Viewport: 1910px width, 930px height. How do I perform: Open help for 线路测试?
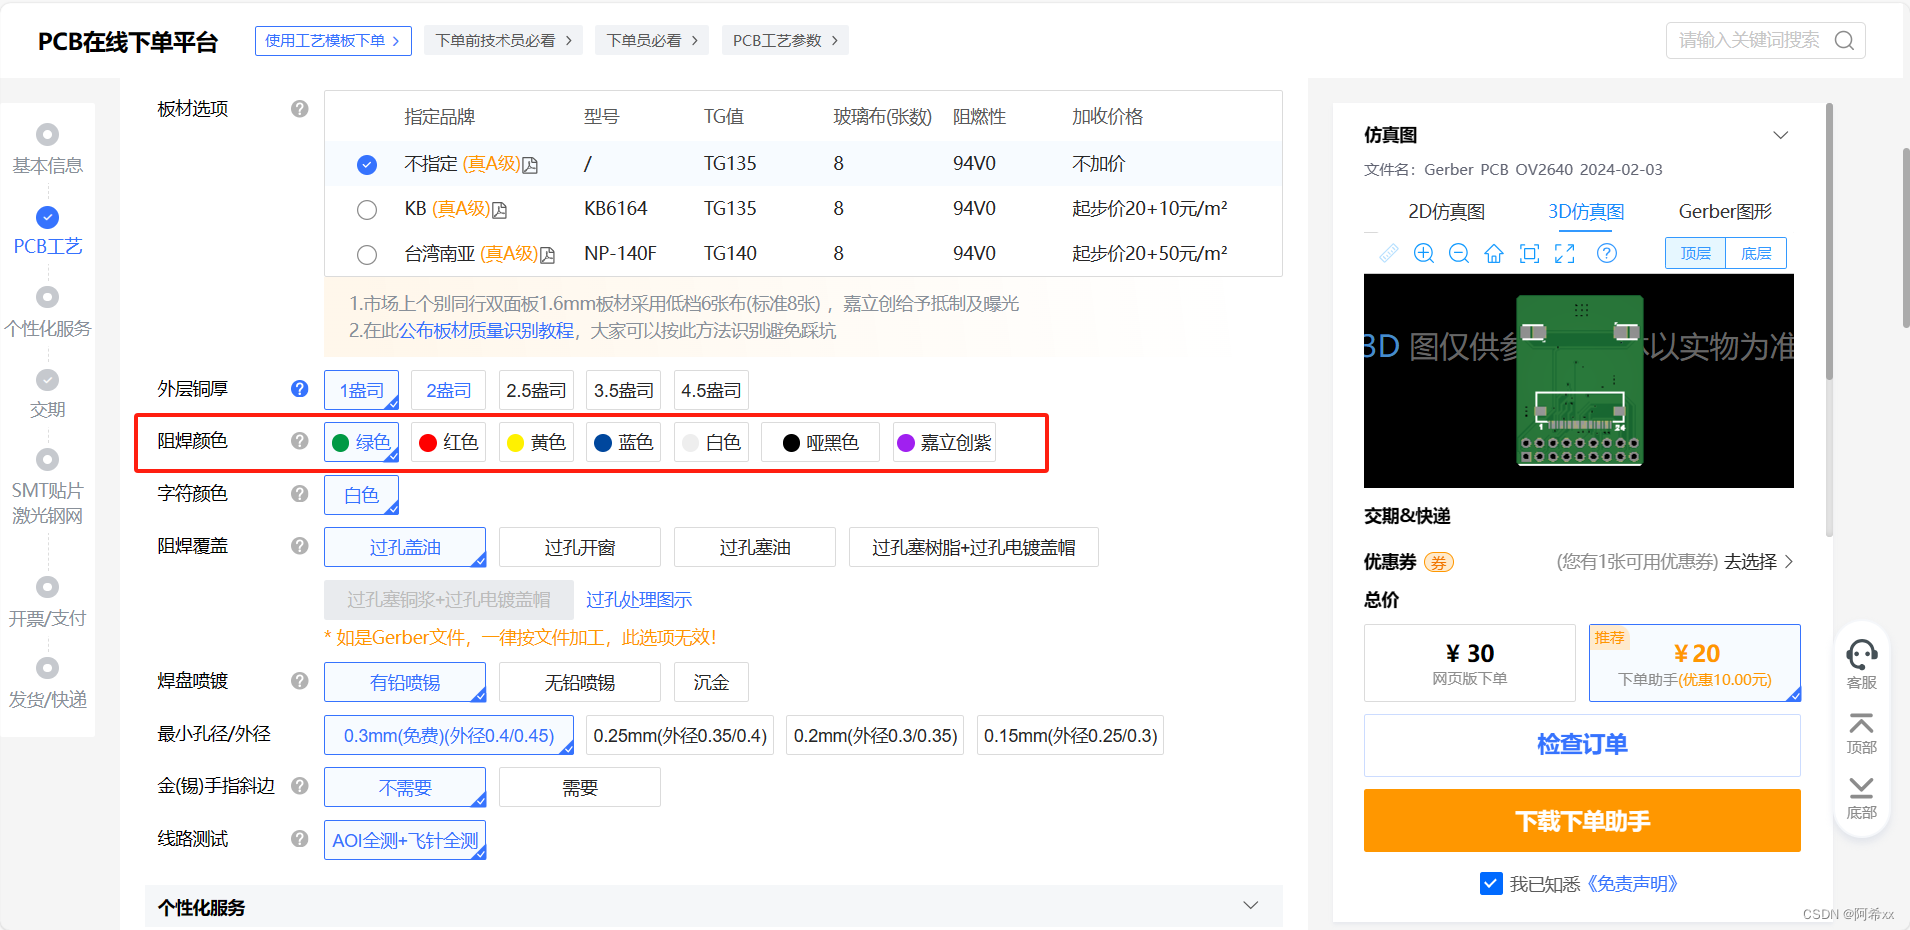click(x=300, y=839)
